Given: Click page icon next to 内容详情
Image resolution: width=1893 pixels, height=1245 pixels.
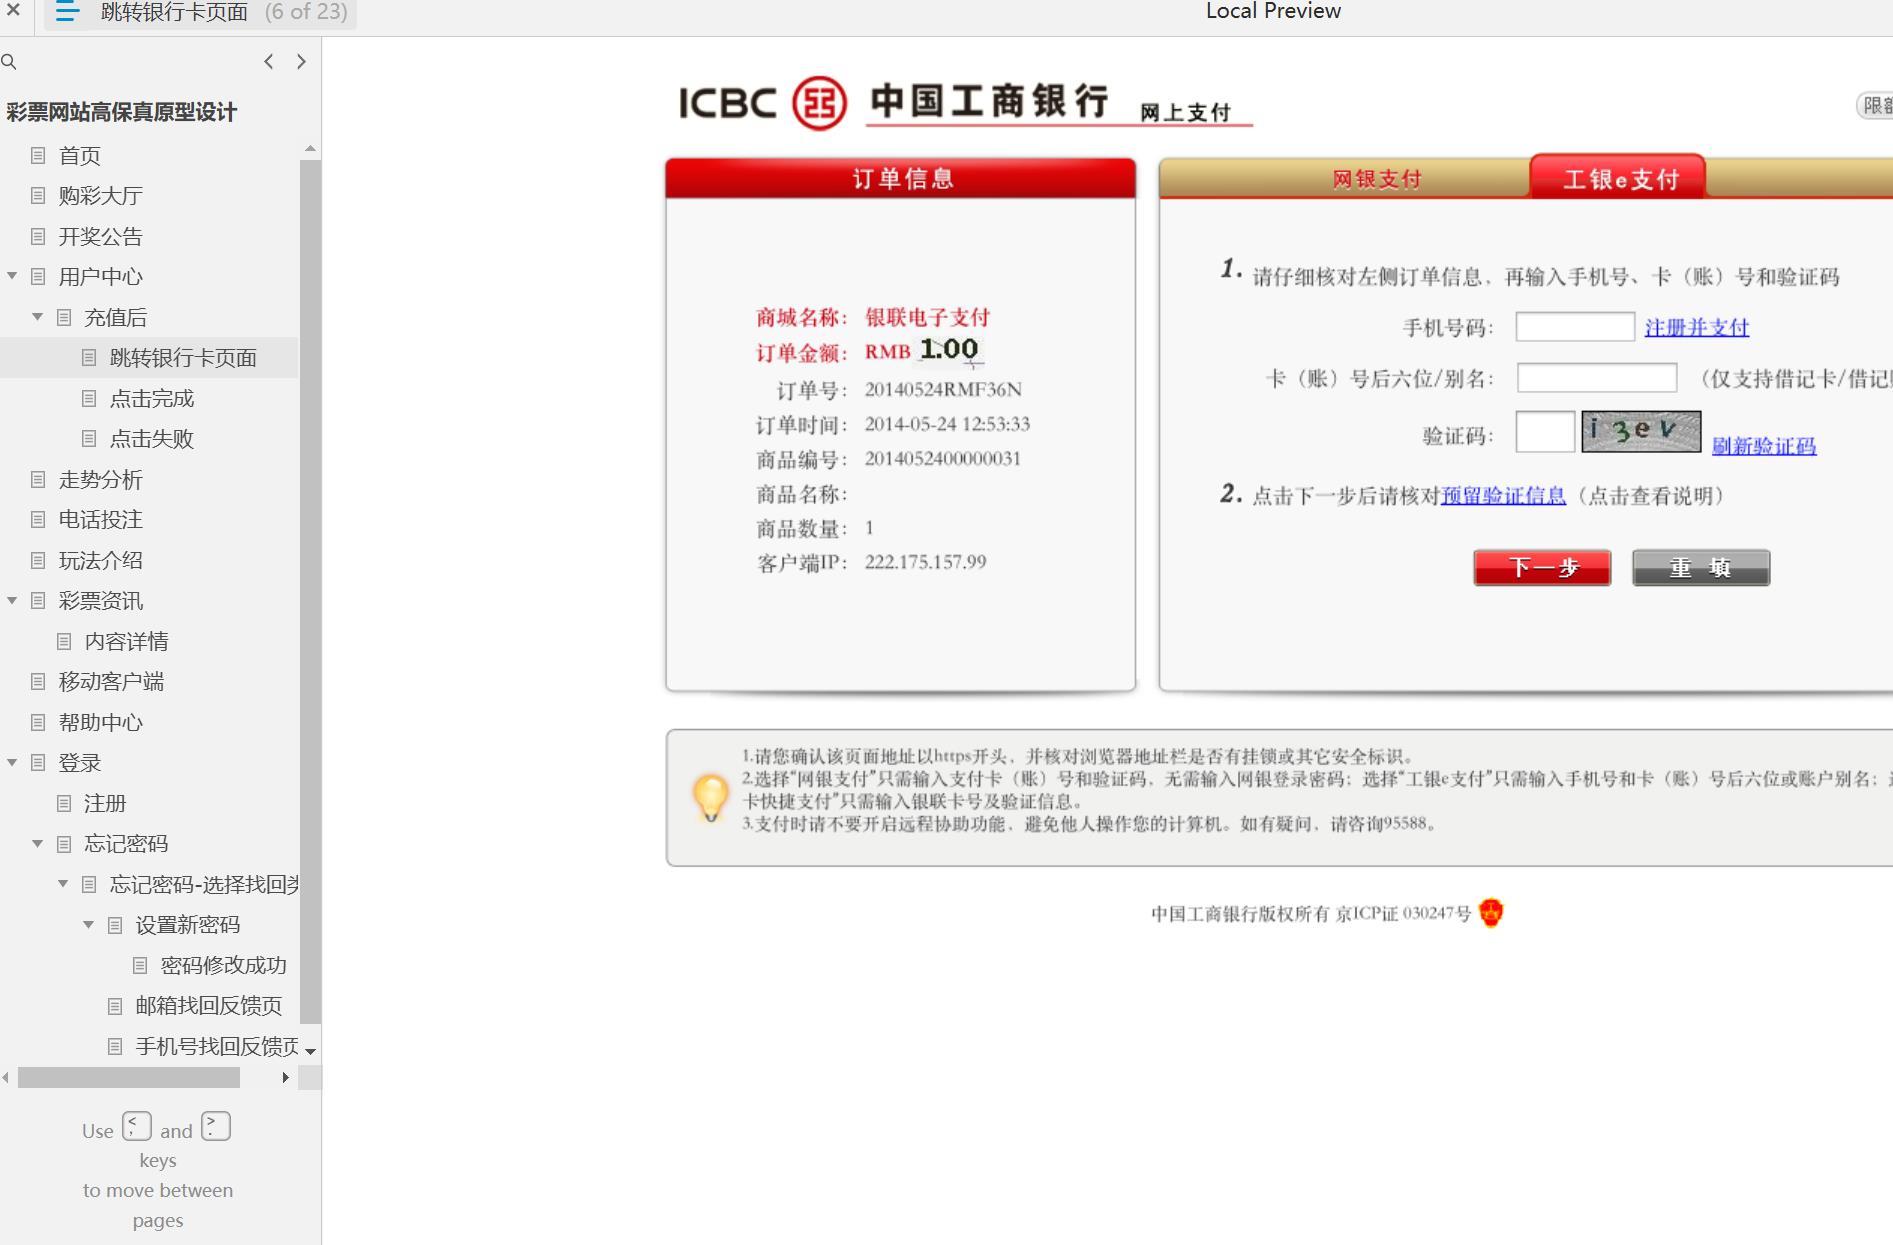Looking at the screenshot, I should [x=64, y=641].
